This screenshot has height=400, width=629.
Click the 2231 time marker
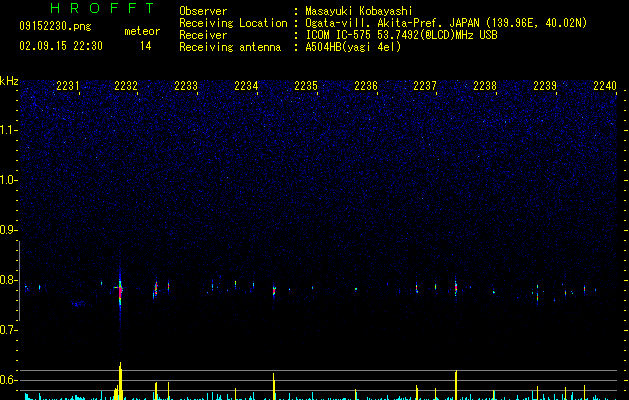pyautogui.click(x=68, y=86)
